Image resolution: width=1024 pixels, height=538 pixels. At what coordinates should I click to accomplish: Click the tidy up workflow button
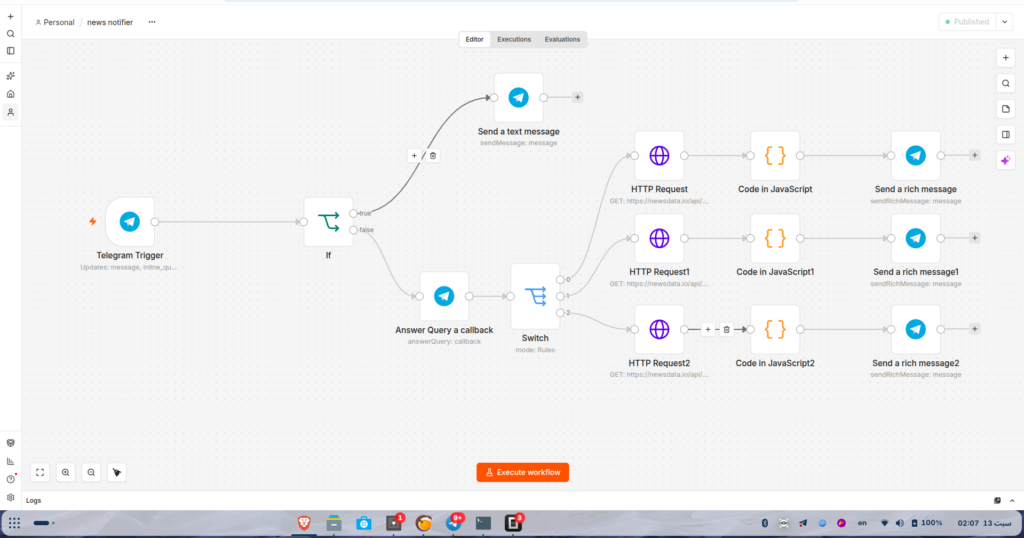(116, 472)
